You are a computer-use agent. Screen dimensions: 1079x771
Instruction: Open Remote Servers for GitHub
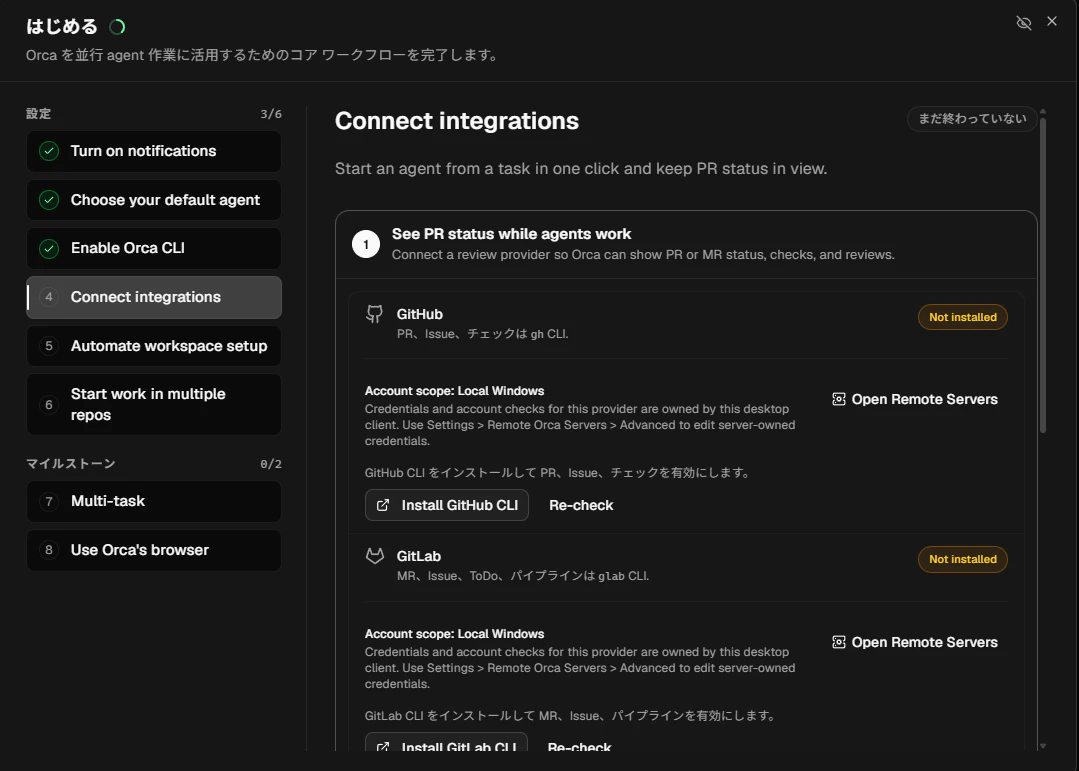point(915,399)
